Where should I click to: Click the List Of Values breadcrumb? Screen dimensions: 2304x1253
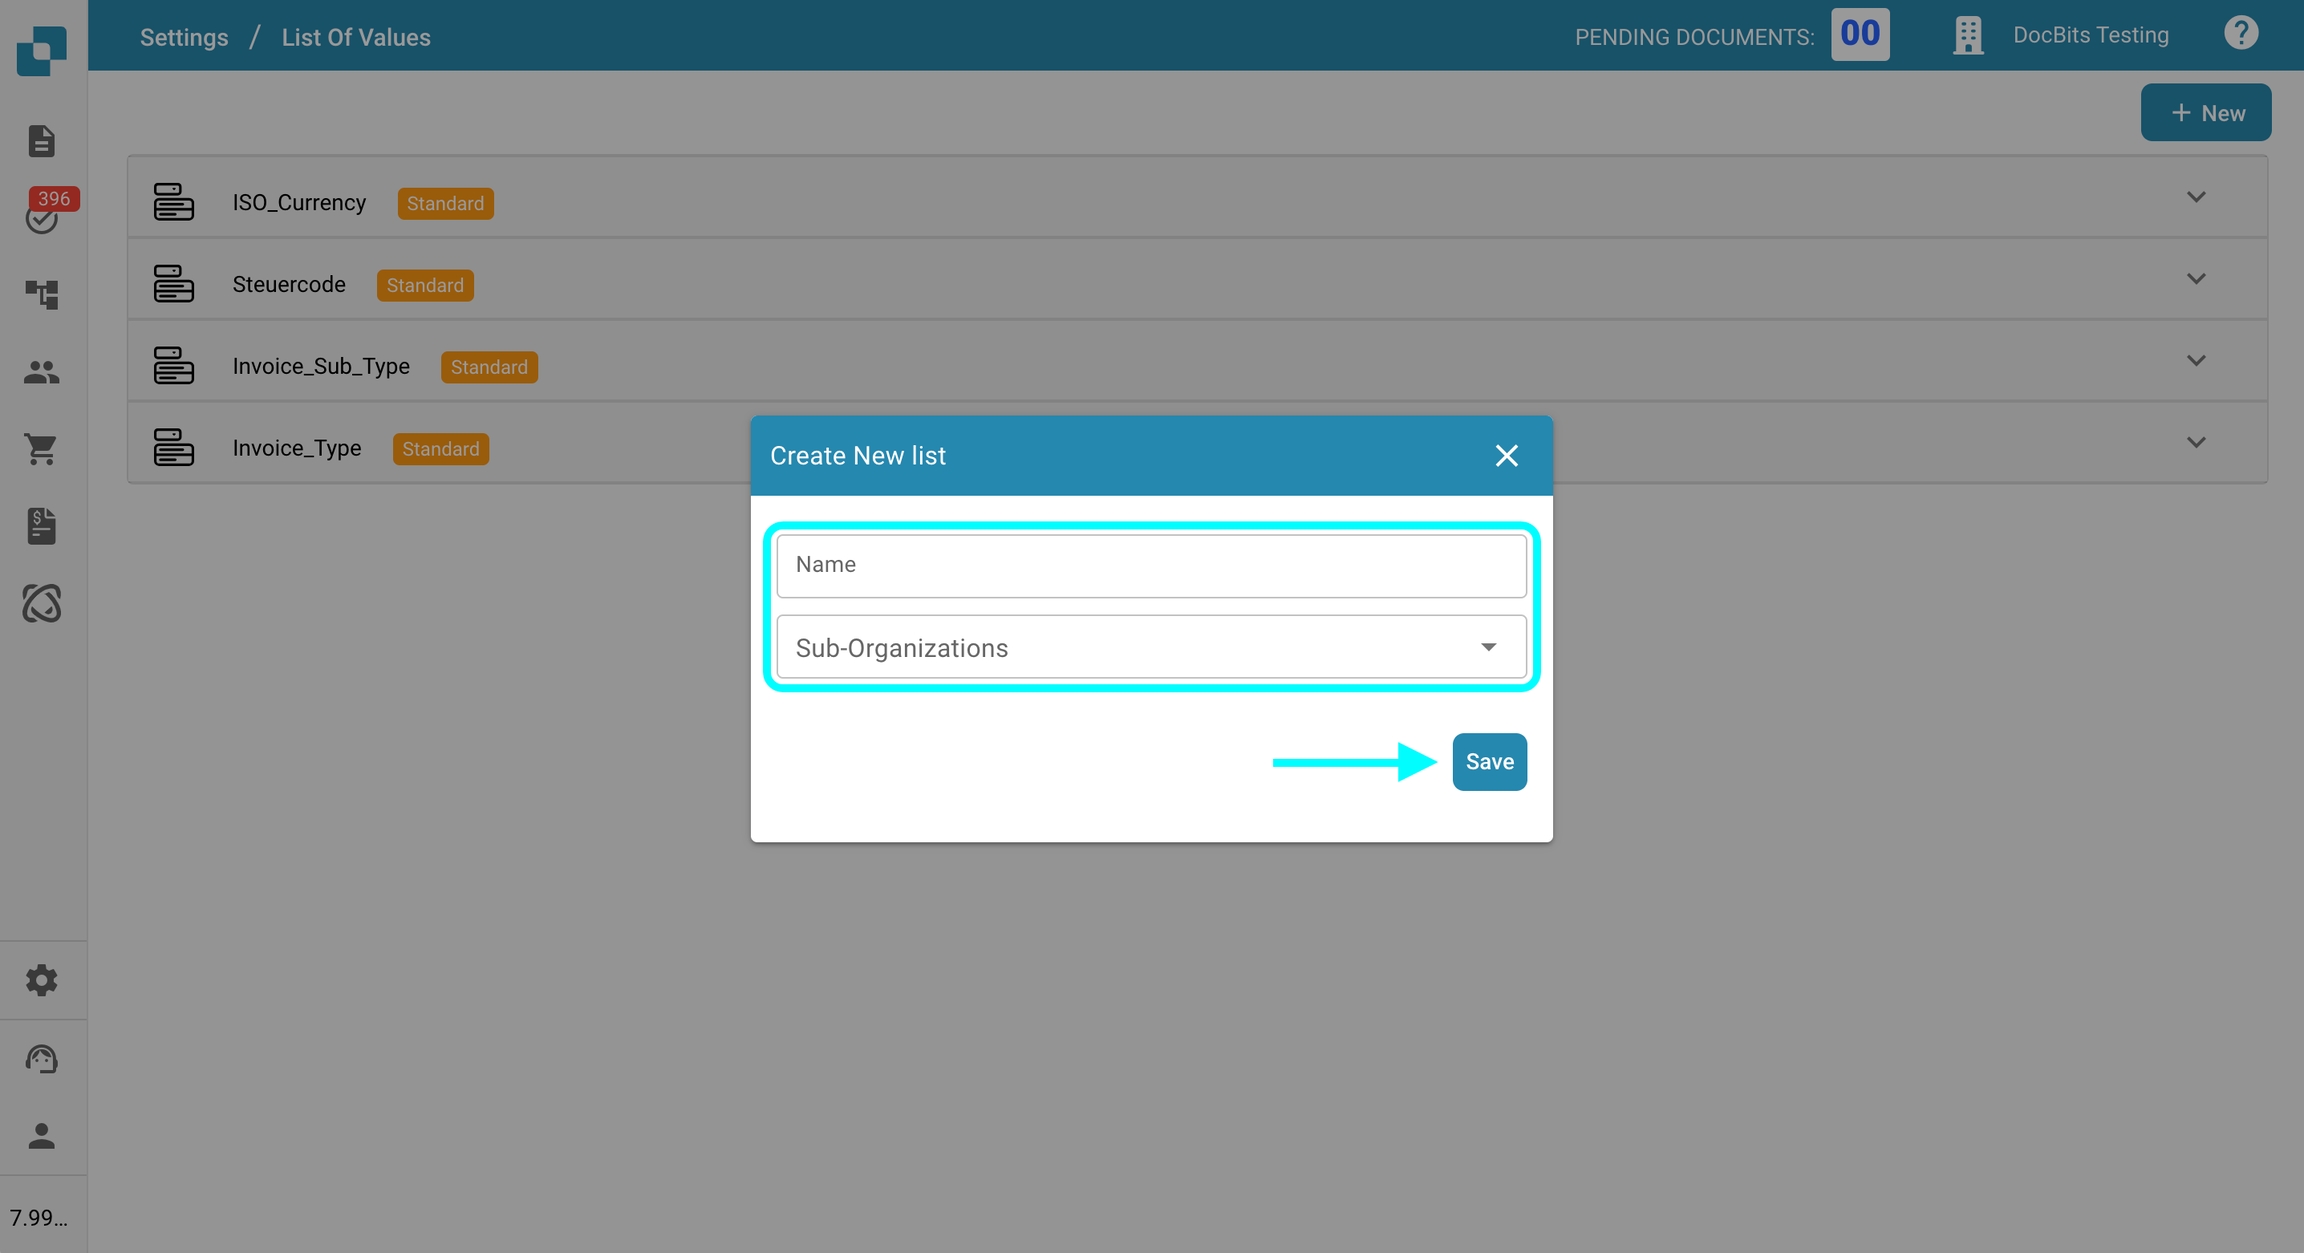coord(356,37)
